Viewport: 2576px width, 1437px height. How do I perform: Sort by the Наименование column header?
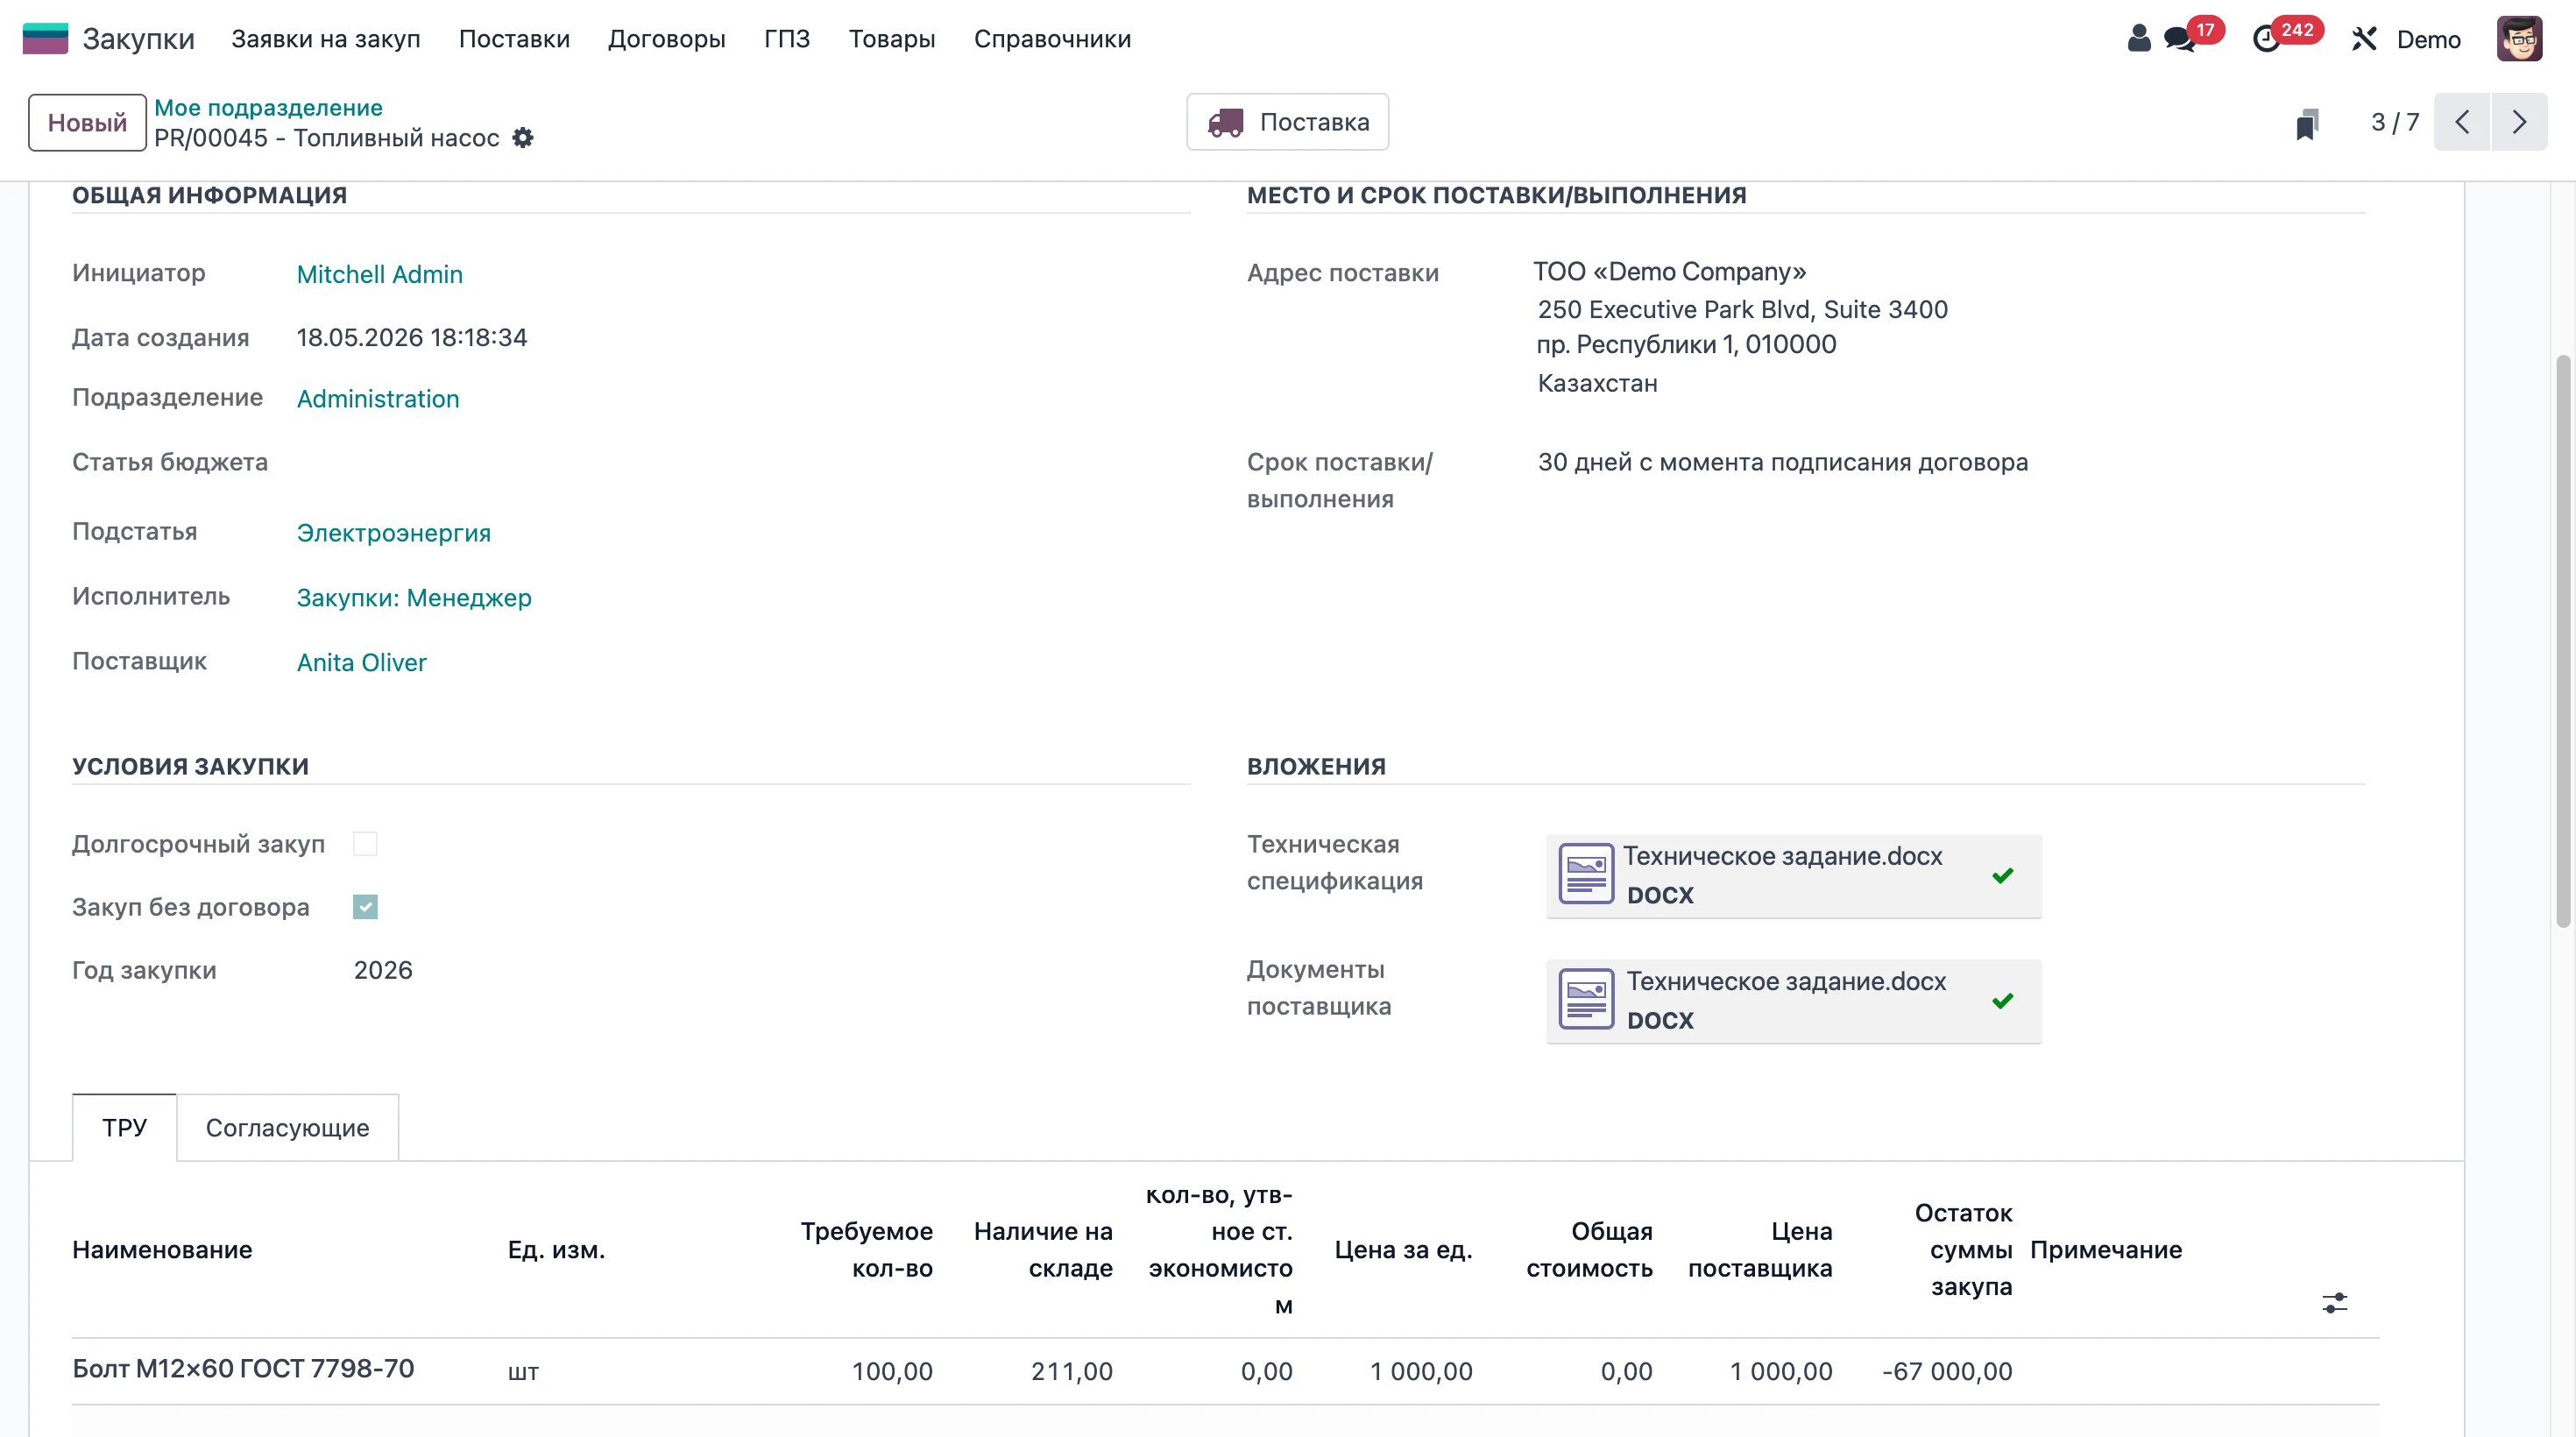coord(162,1250)
